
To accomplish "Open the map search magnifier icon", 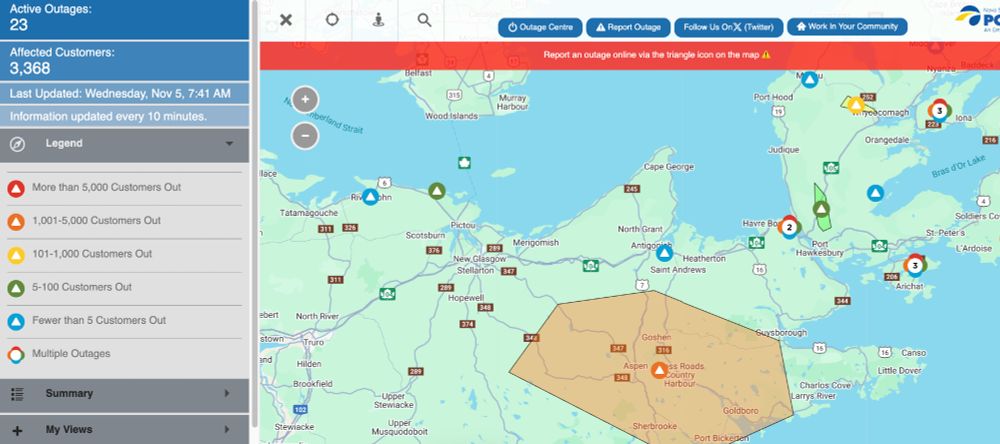I will (425, 20).
